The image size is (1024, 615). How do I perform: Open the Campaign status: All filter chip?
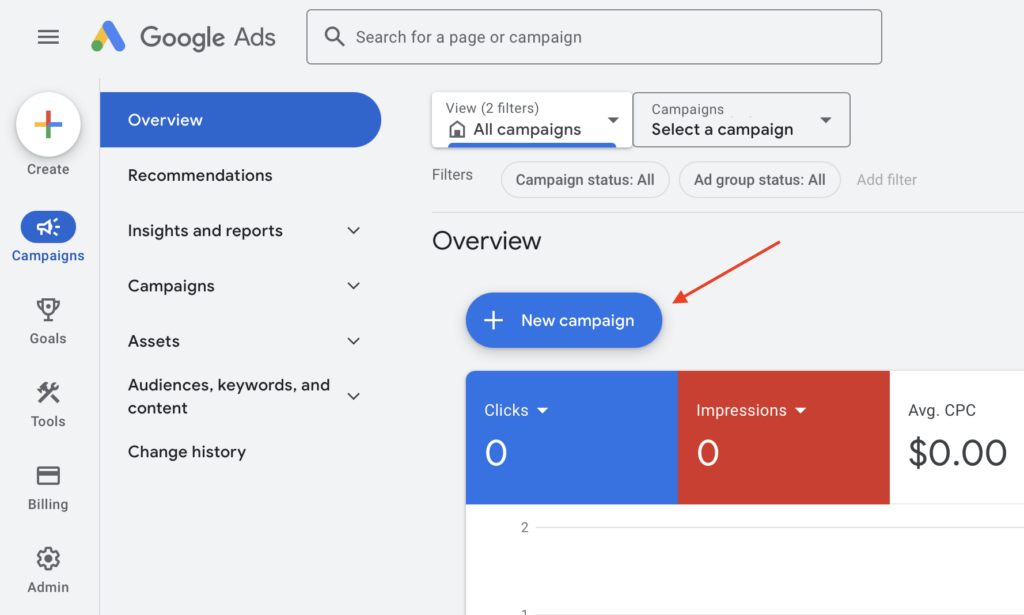[584, 180]
